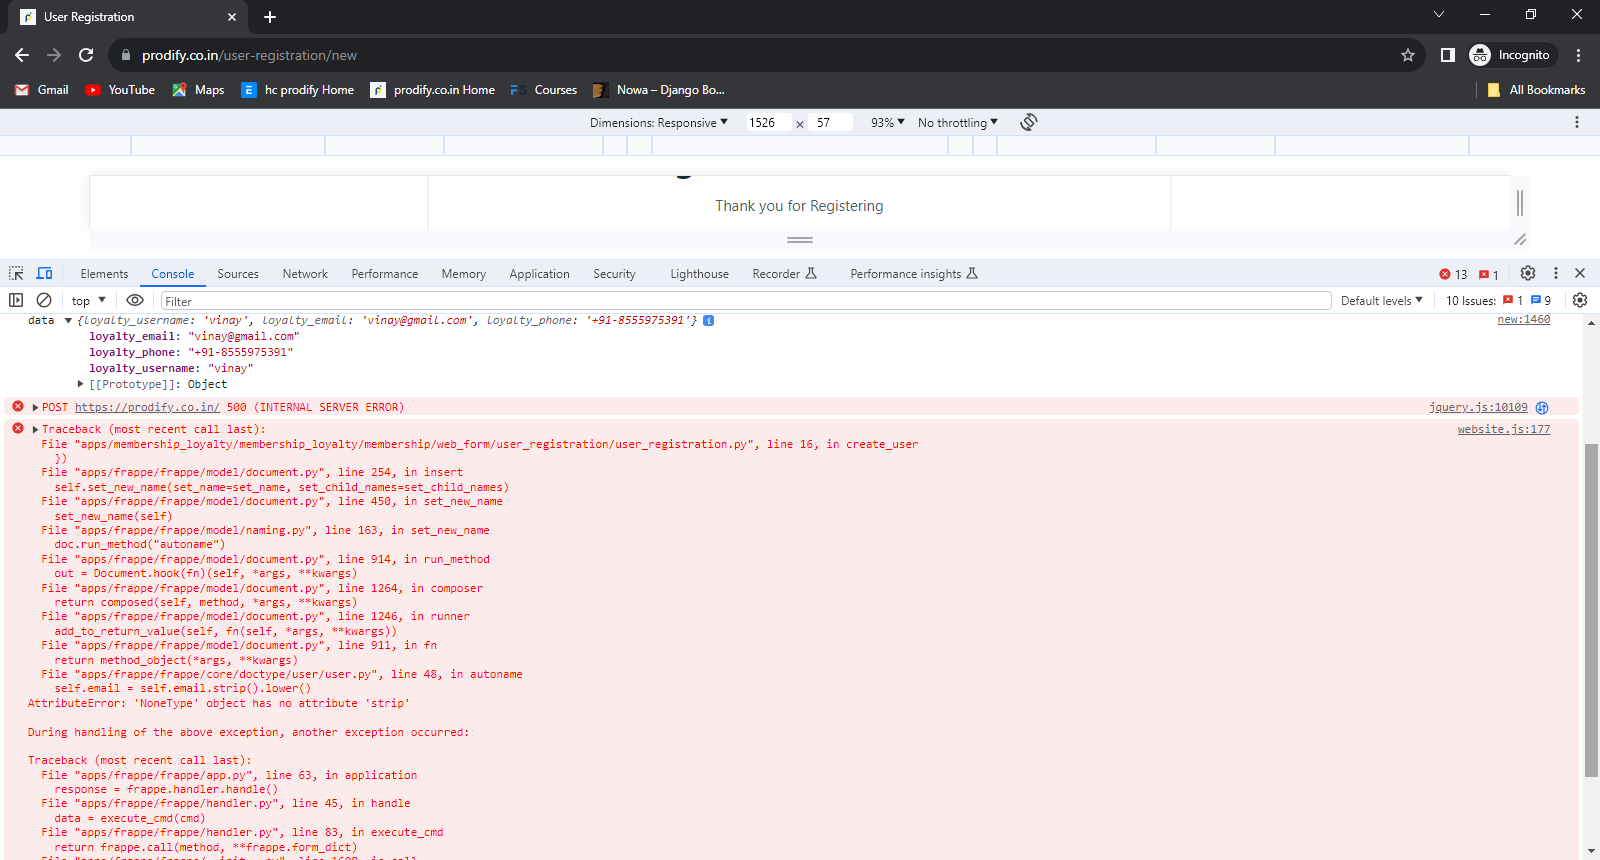Open the Default levels dropdown

click(1382, 301)
